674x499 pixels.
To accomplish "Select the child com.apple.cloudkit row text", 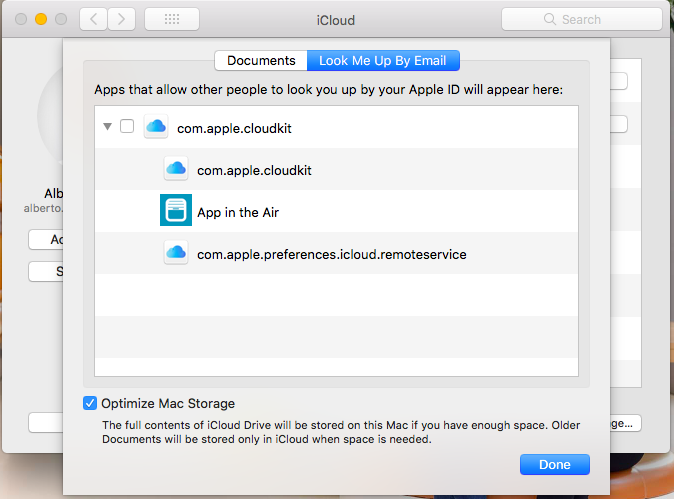I will tap(254, 171).
